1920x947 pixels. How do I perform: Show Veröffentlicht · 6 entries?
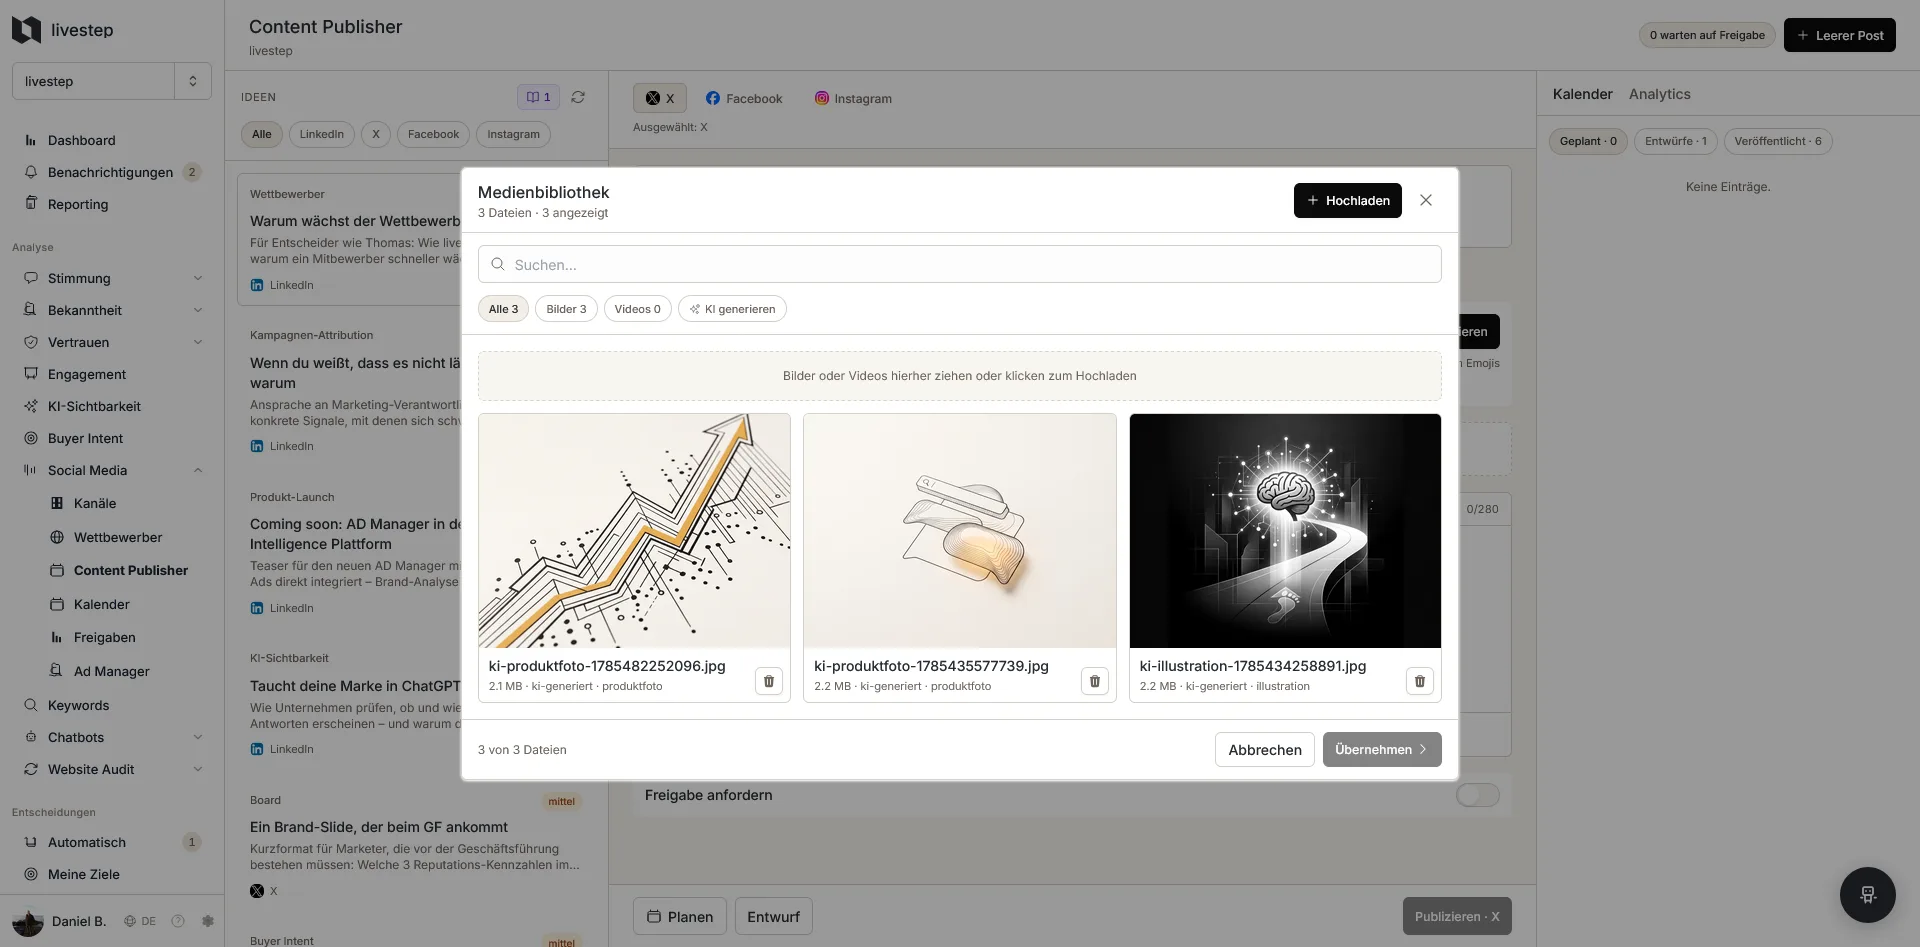(1777, 141)
